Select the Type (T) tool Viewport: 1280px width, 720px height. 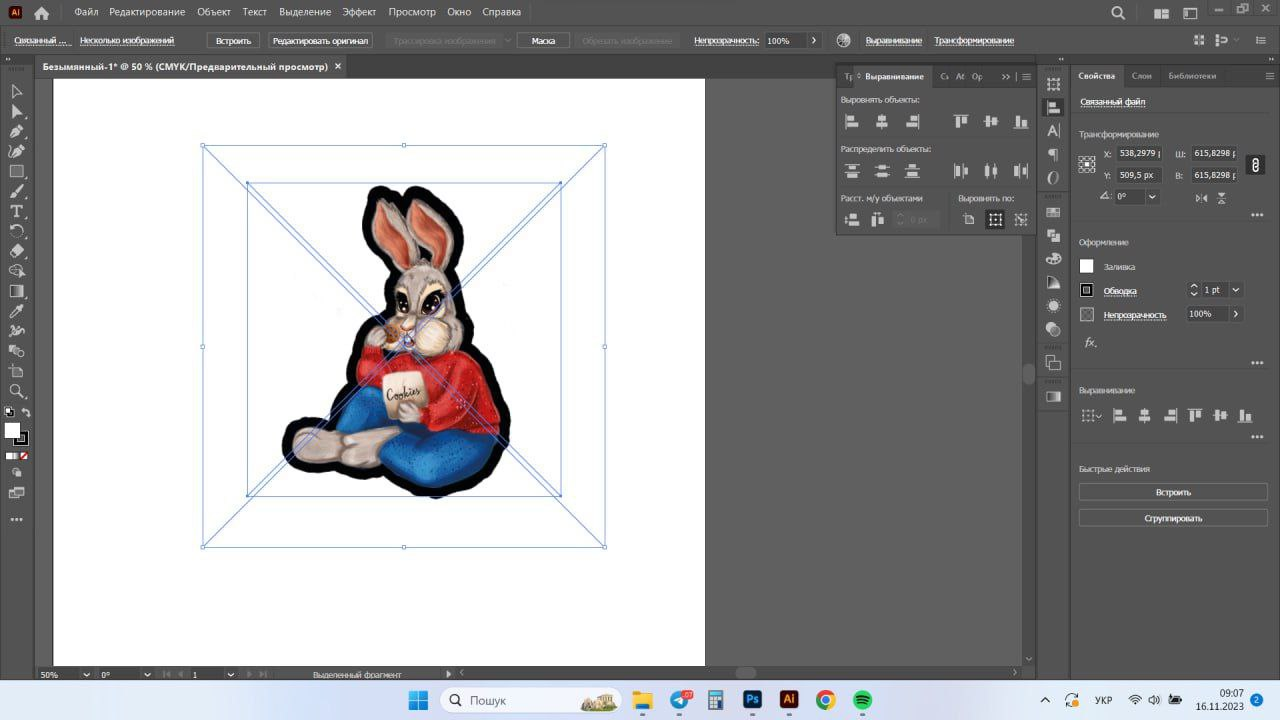[x=17, y=211]
